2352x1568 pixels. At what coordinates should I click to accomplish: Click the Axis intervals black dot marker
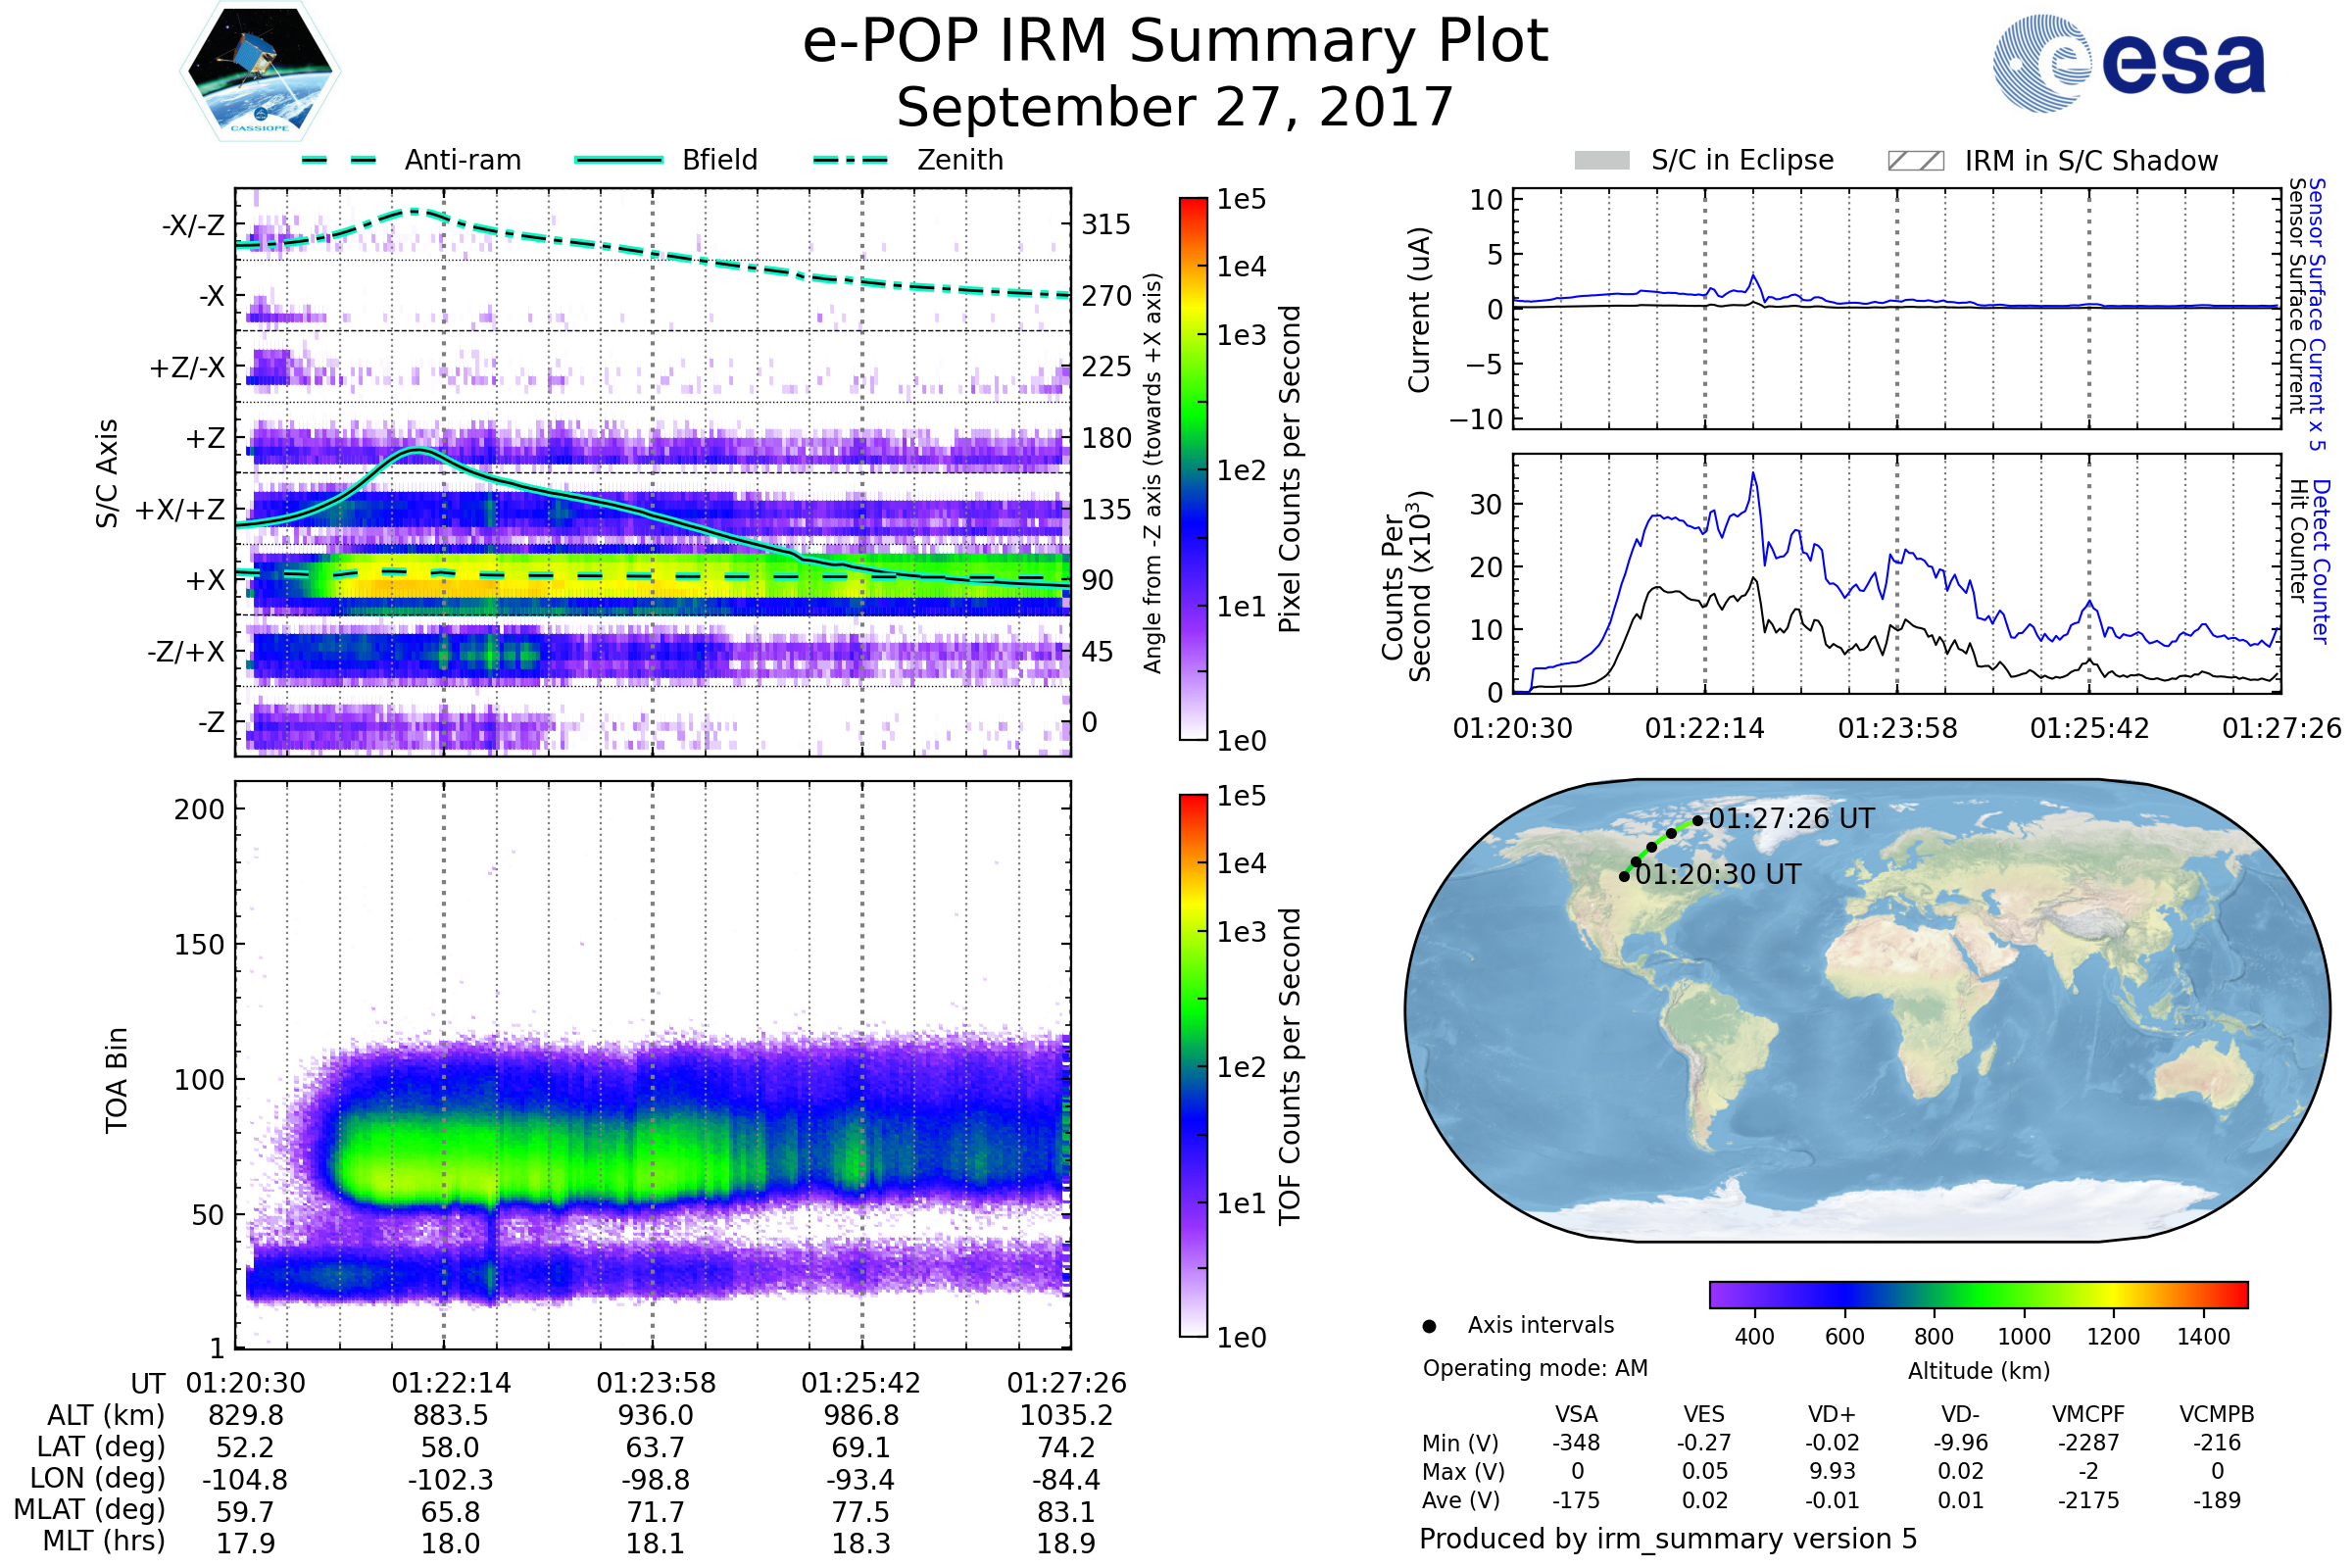1429,1326
